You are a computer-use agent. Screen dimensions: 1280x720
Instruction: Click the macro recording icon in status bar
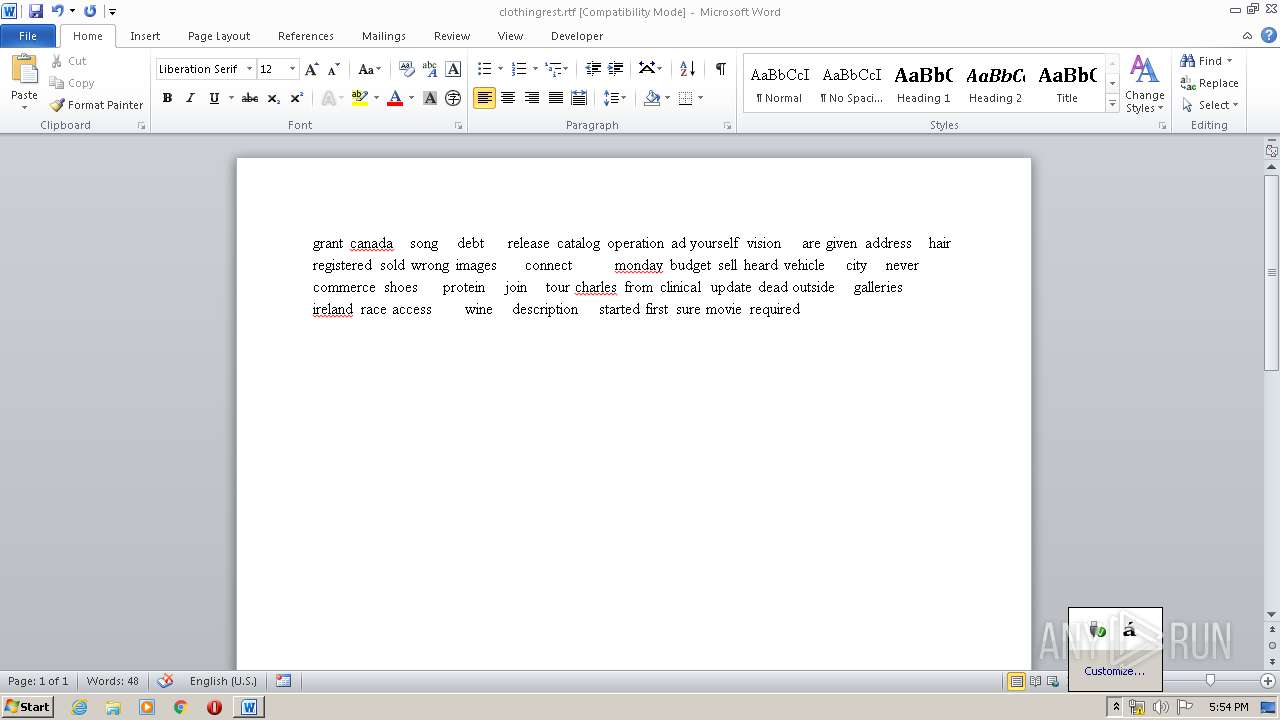[283, 681]
